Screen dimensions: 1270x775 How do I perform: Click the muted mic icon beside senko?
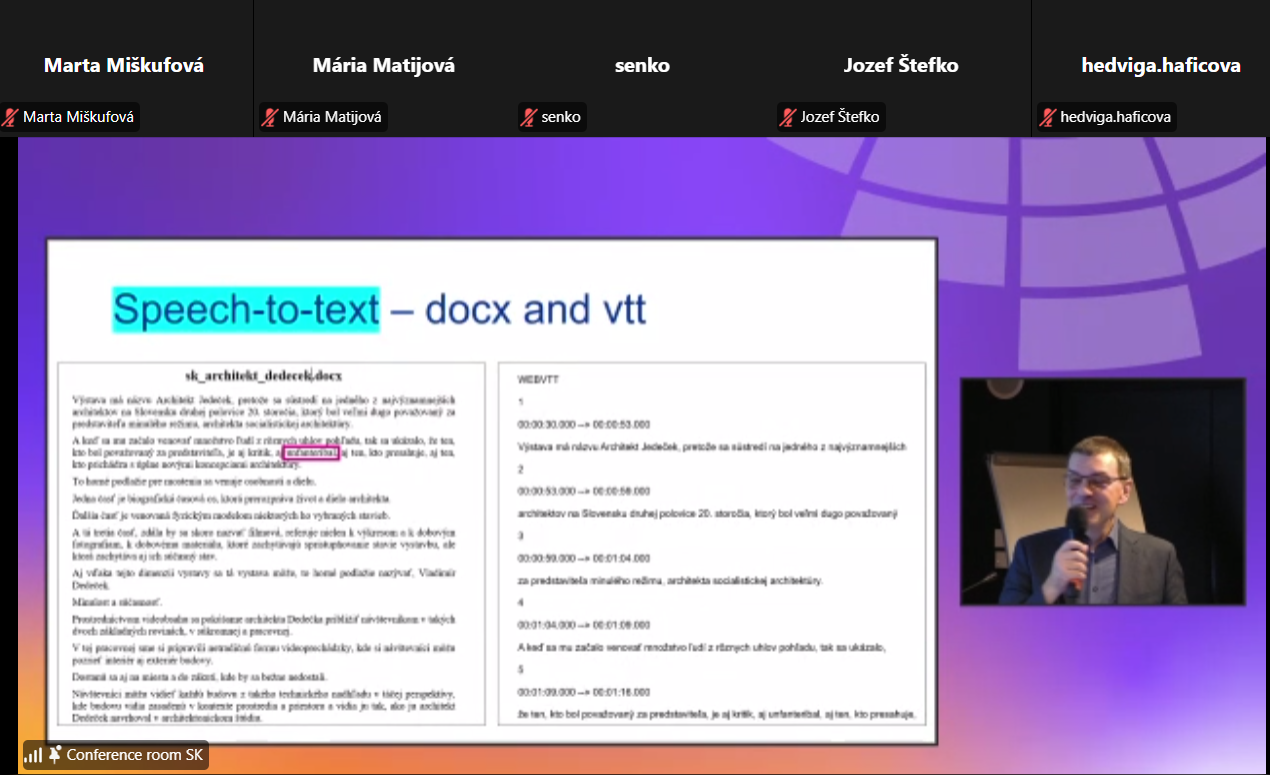coord(529,117)
